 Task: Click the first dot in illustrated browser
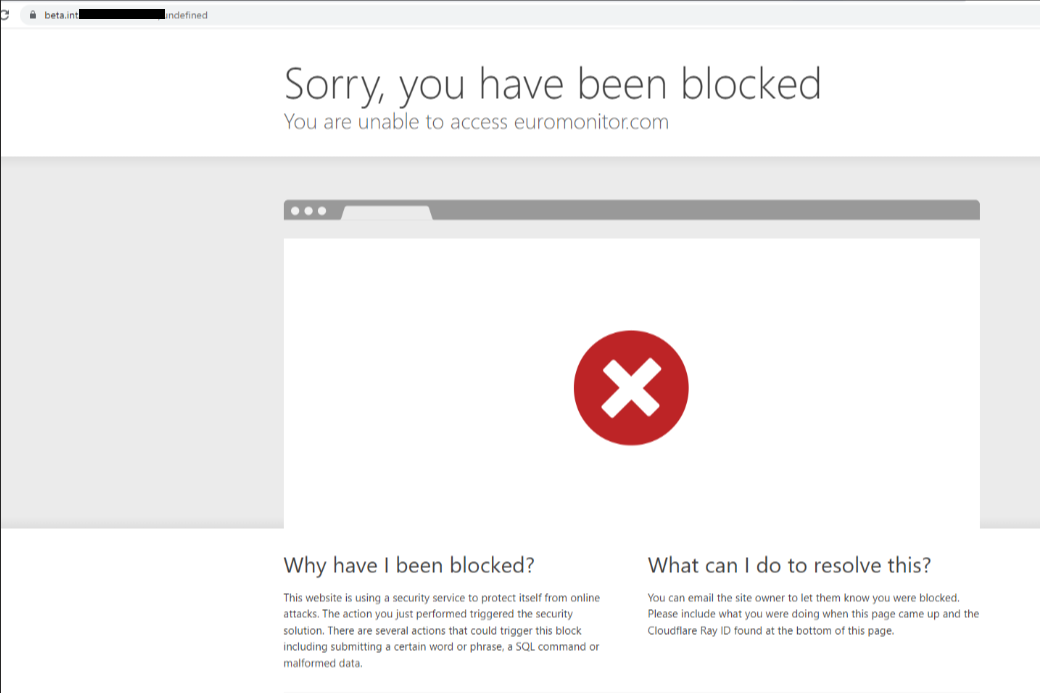[295, 211]
